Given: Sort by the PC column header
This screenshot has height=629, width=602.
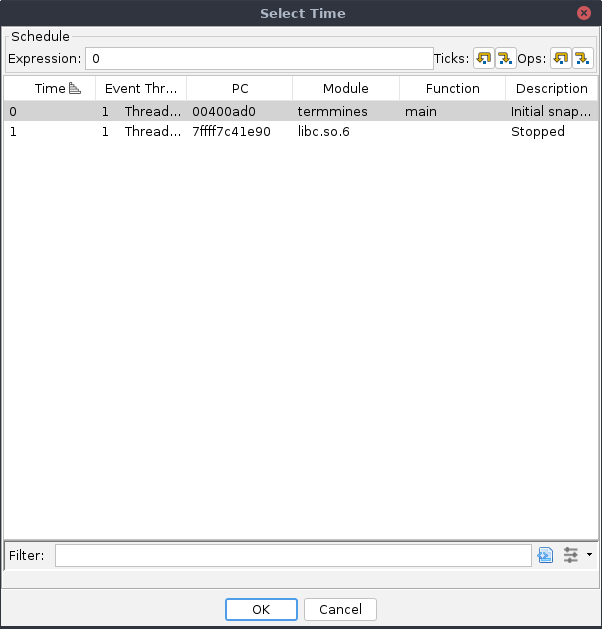Looking at the screenshot, I should [x=239, y=88].
